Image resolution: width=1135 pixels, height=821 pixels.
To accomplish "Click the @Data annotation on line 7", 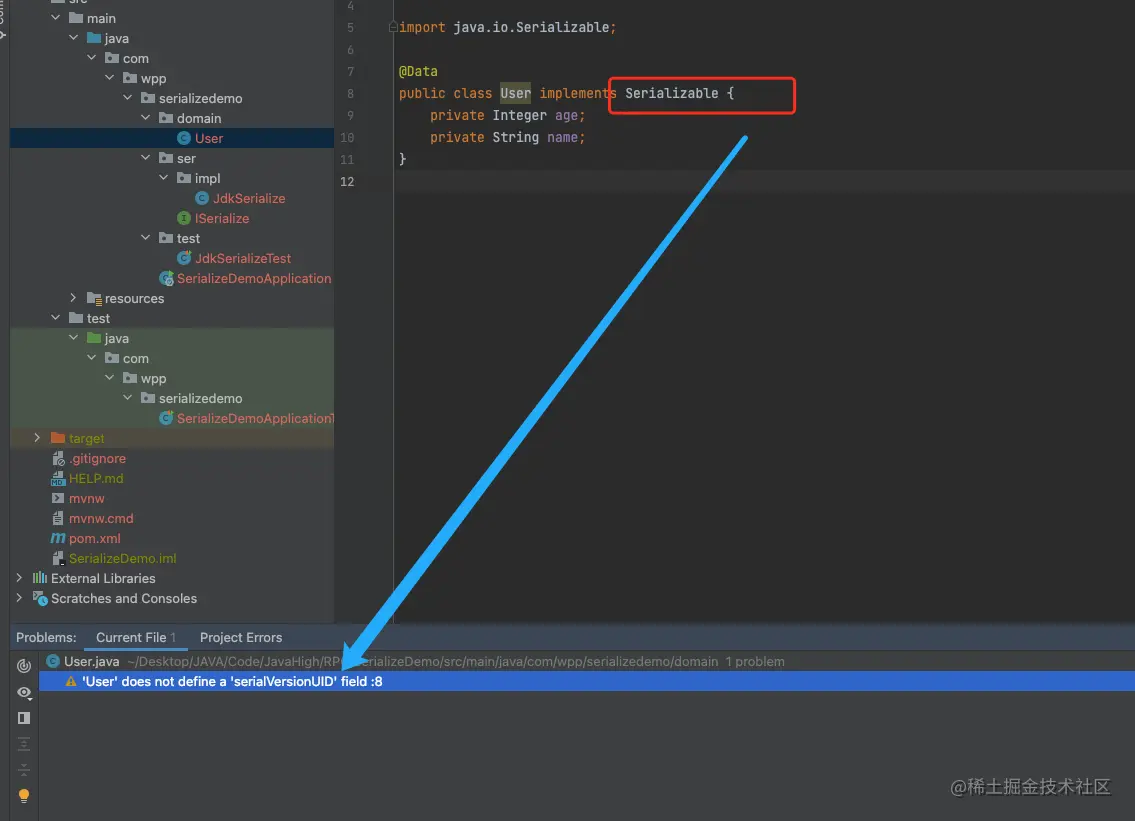I will pos(418,71).
